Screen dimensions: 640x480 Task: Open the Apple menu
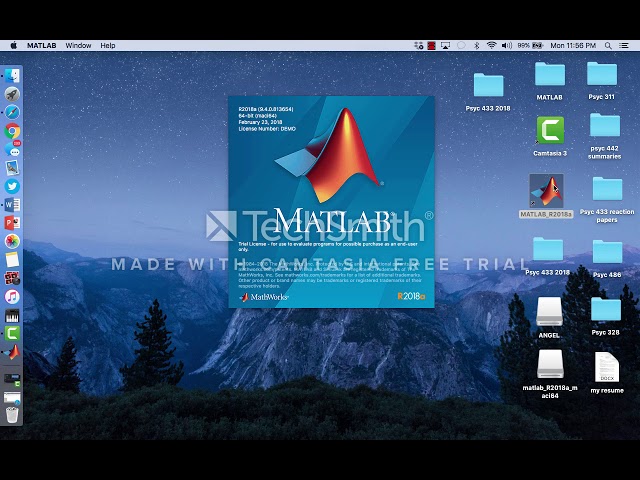13,45
